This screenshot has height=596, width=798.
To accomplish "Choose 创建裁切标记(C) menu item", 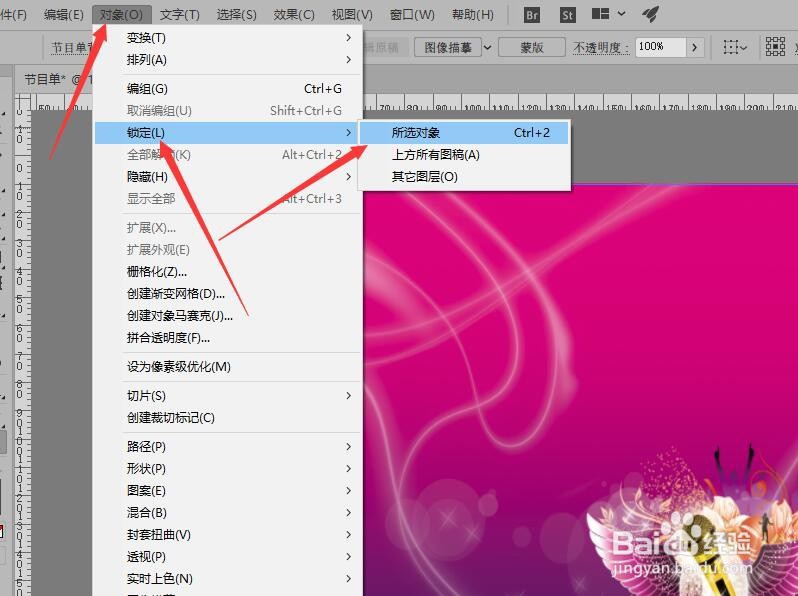I will 227,417.
